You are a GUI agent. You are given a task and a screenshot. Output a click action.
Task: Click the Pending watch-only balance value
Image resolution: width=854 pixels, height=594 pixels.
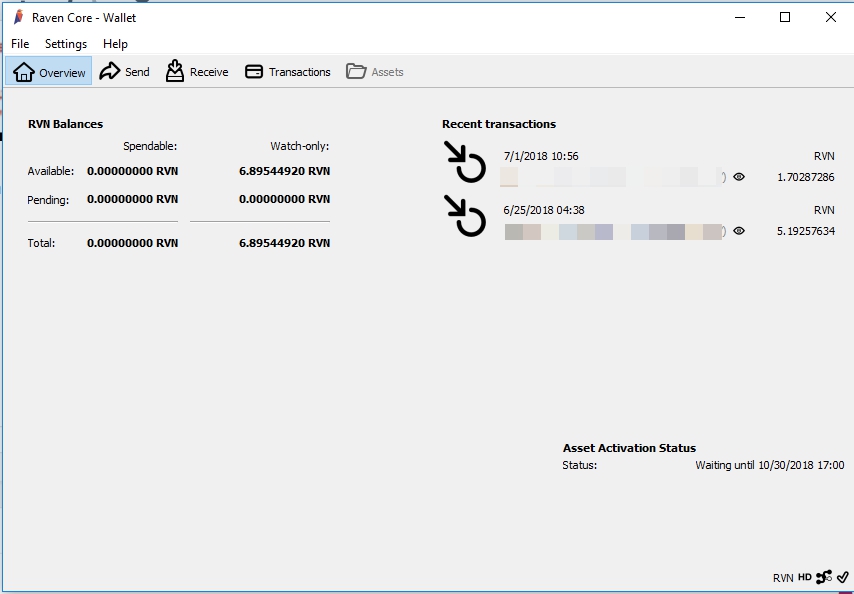coord(284,199)
